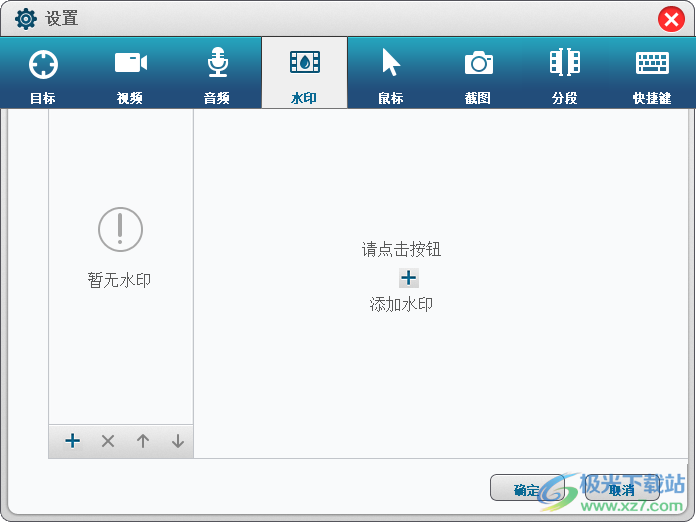The image size is (696, 522).
Task: Open the 音频 (Audio) tab
Action: [217, 73]
